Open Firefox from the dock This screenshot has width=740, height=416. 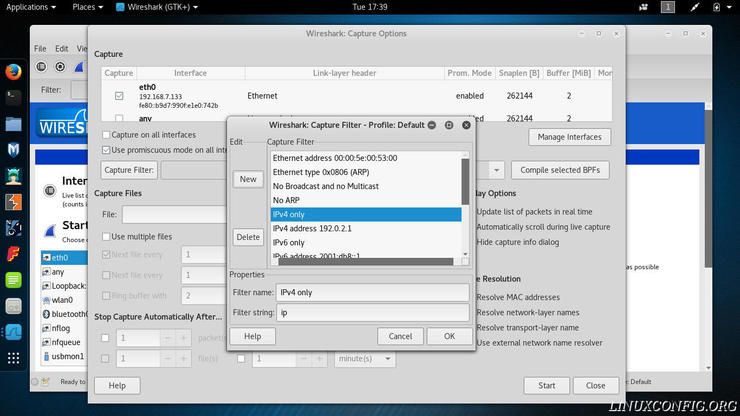13,72
